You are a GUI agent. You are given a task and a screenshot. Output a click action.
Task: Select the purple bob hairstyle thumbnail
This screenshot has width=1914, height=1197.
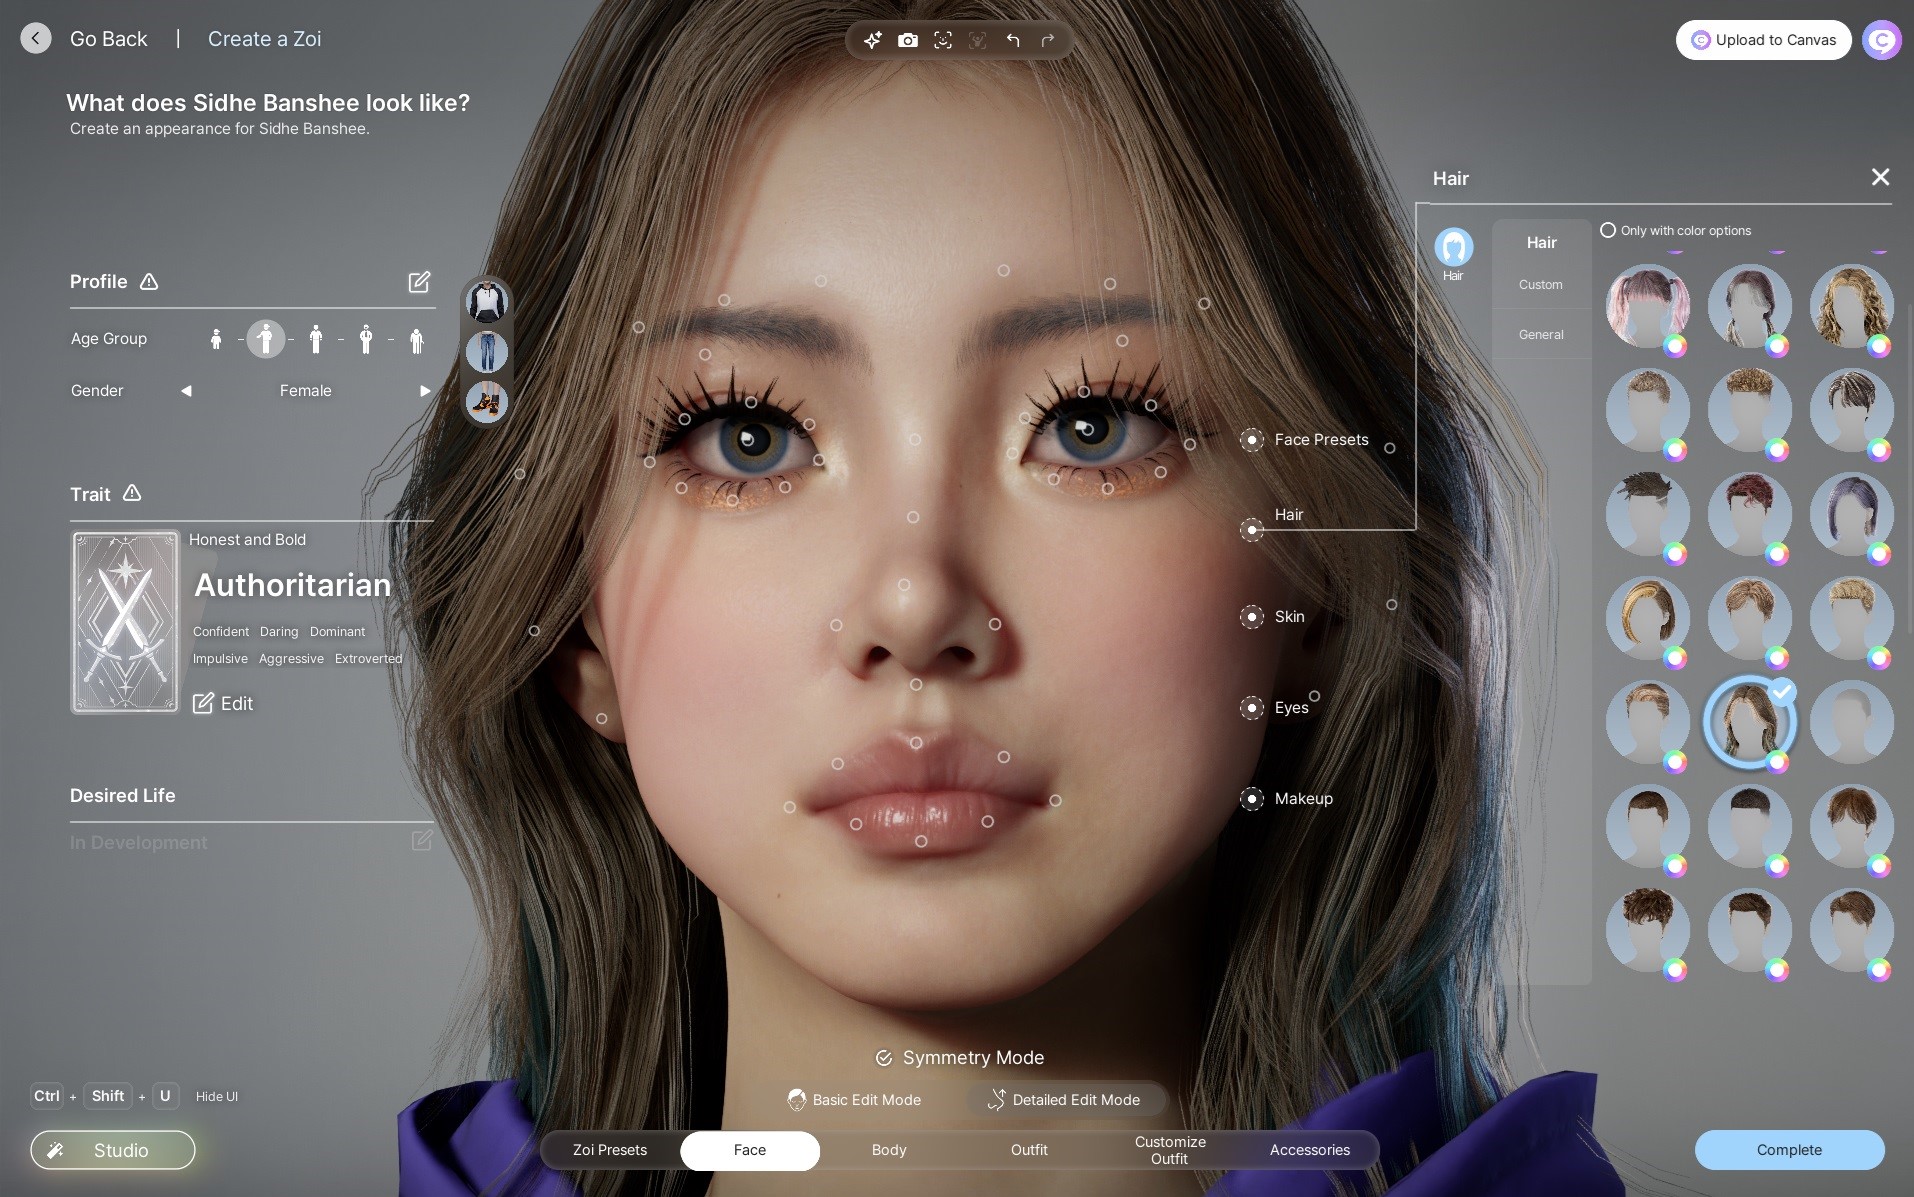coord(1850,513)
